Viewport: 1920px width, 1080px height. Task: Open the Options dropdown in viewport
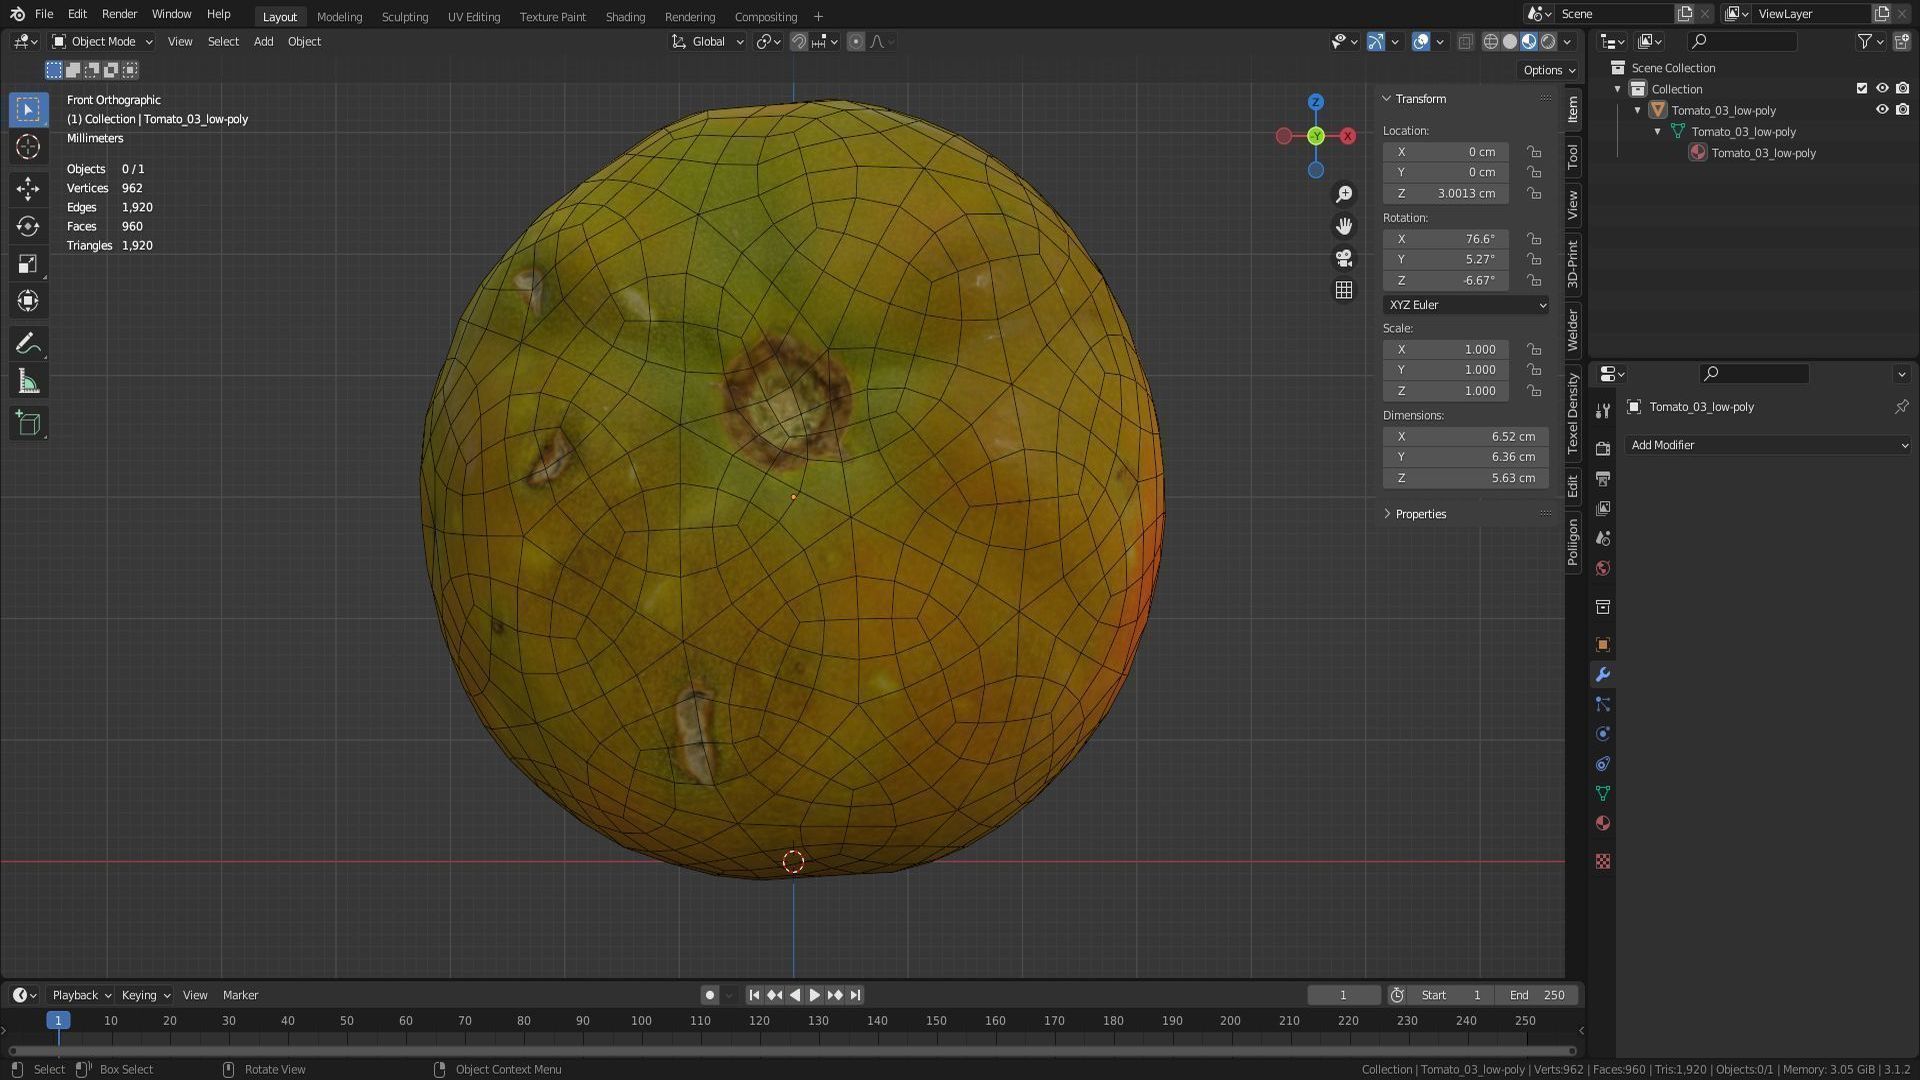(1549, 70)
